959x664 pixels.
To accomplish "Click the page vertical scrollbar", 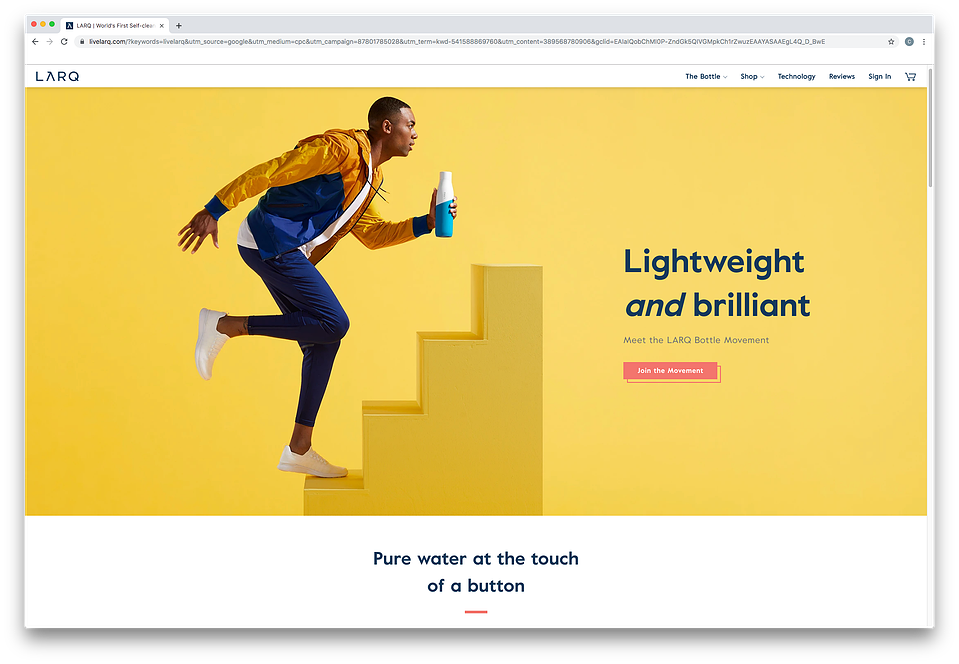I will point(930,127).
